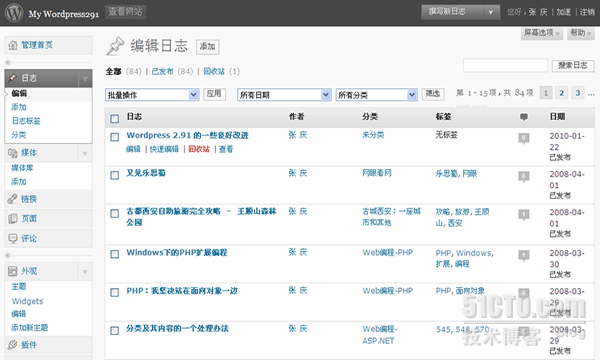
Task: Go to page 2 of posts
Action: 562,93
